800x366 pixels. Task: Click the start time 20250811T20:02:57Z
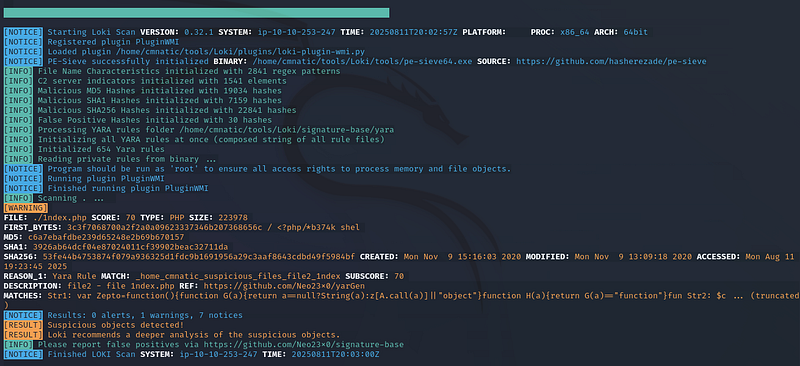click(x=413, y=32)
